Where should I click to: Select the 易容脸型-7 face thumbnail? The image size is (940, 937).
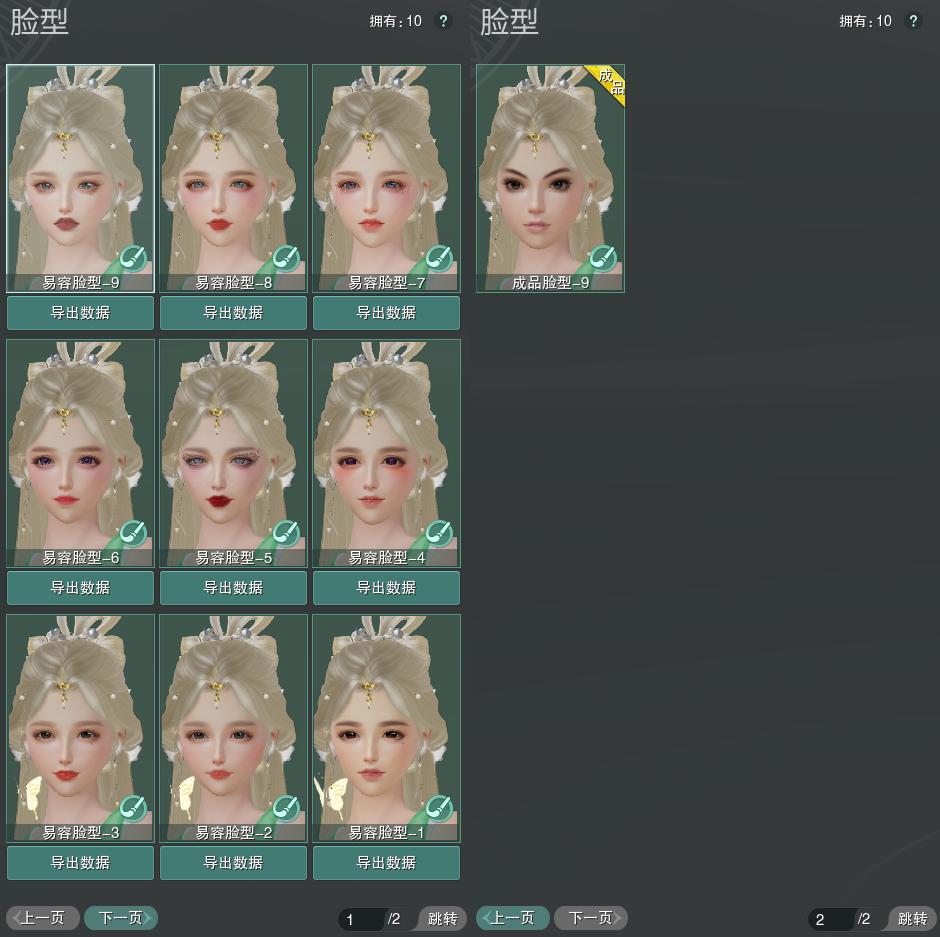[x=387, y=179]
